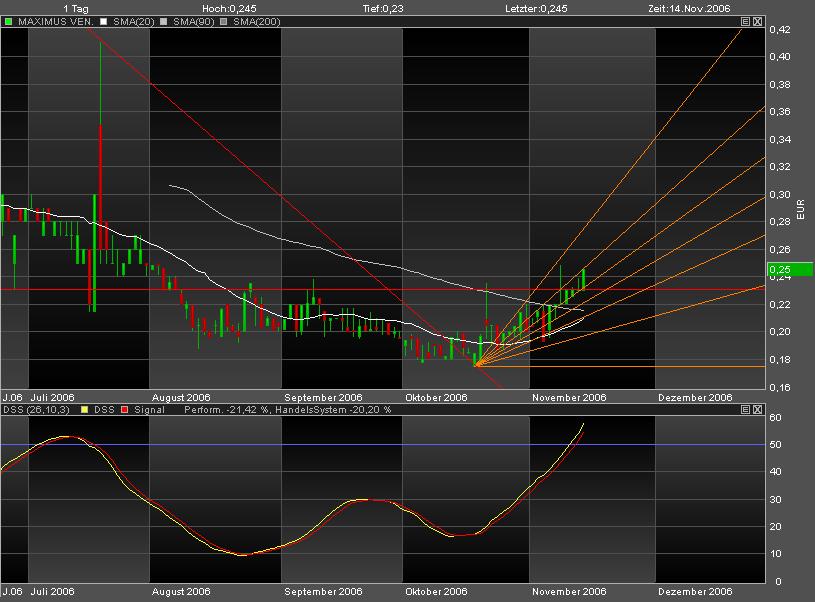The width and height of the screenshot is (815, 602).
Task: Click the yellow DSS legend swatch
Action: pos(85,410)
